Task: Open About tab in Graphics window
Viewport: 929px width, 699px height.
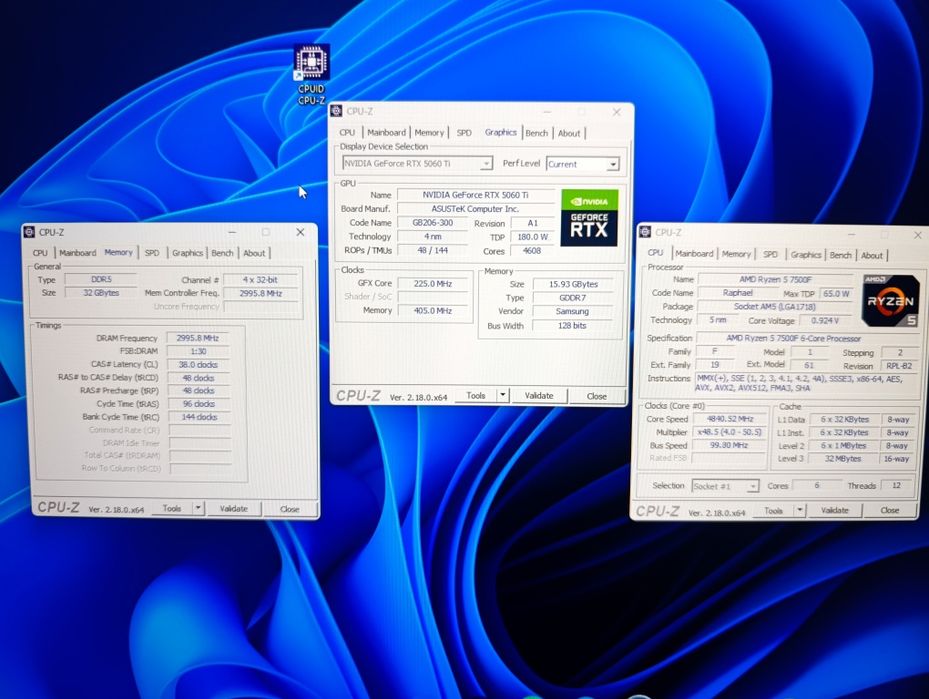Action: tap(569, 133)
